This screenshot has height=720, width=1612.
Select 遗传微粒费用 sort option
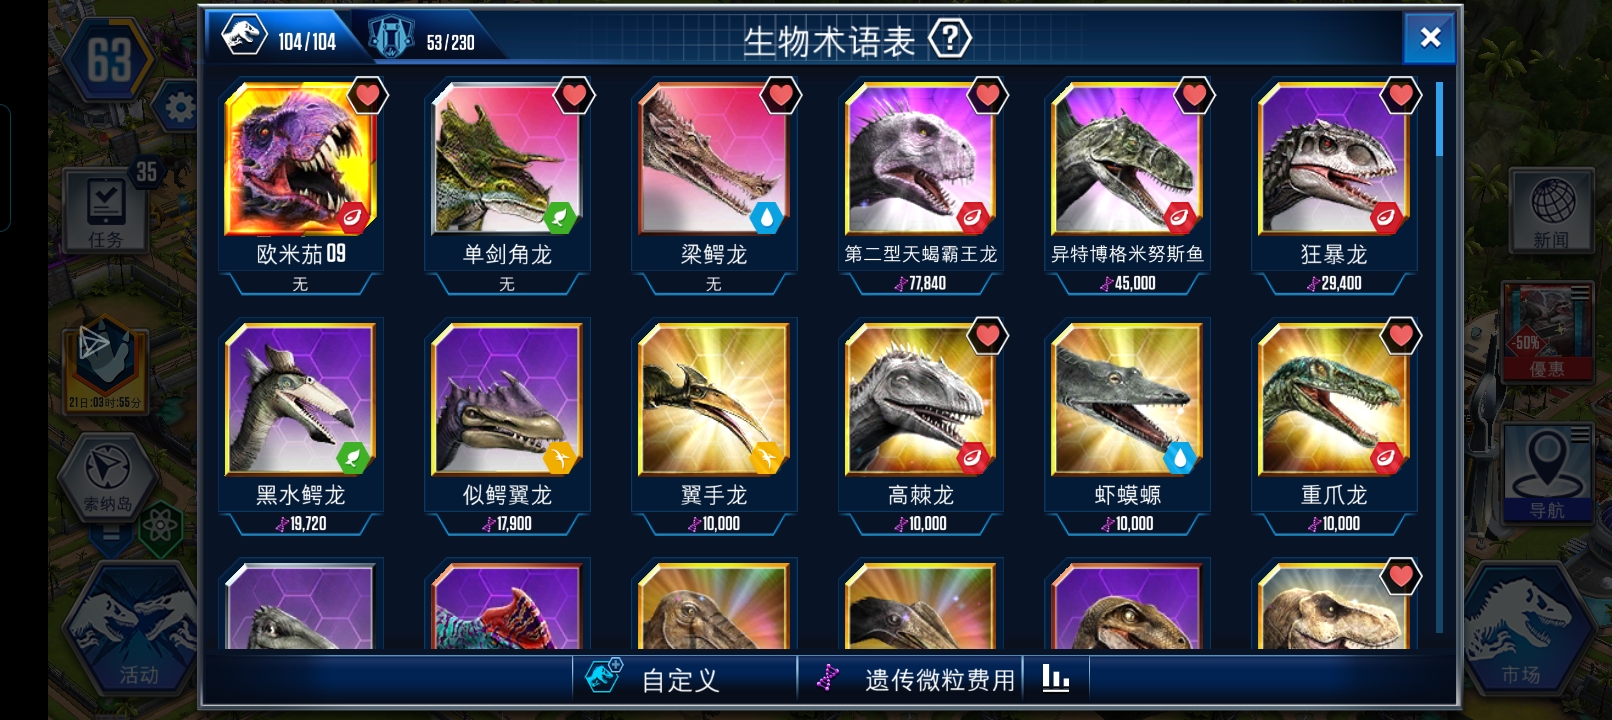coord(918,680)
